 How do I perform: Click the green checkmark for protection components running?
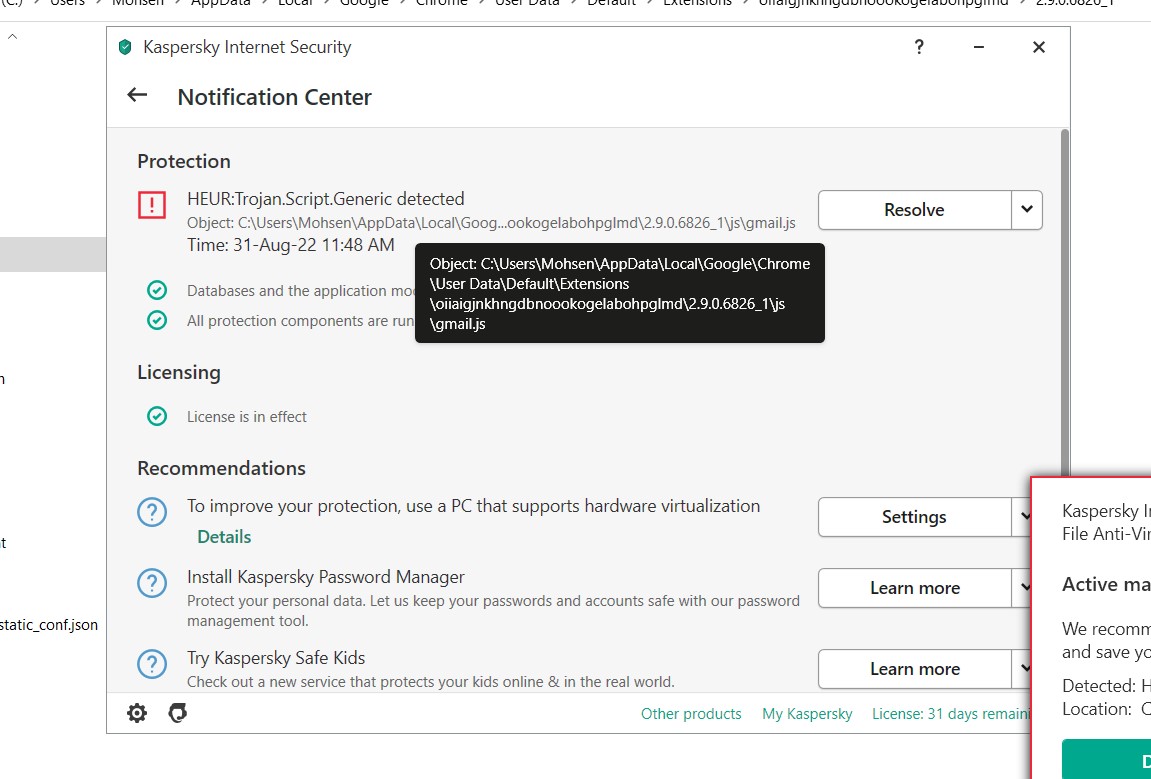click(x=157, y=320)
